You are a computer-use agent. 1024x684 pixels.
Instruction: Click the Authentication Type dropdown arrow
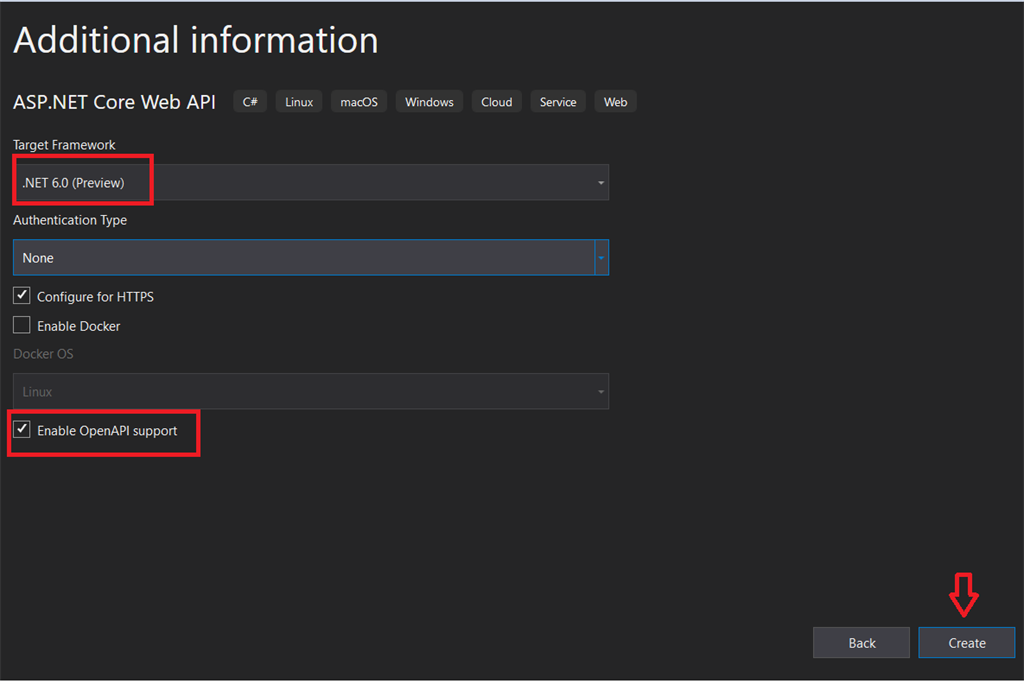601,257
